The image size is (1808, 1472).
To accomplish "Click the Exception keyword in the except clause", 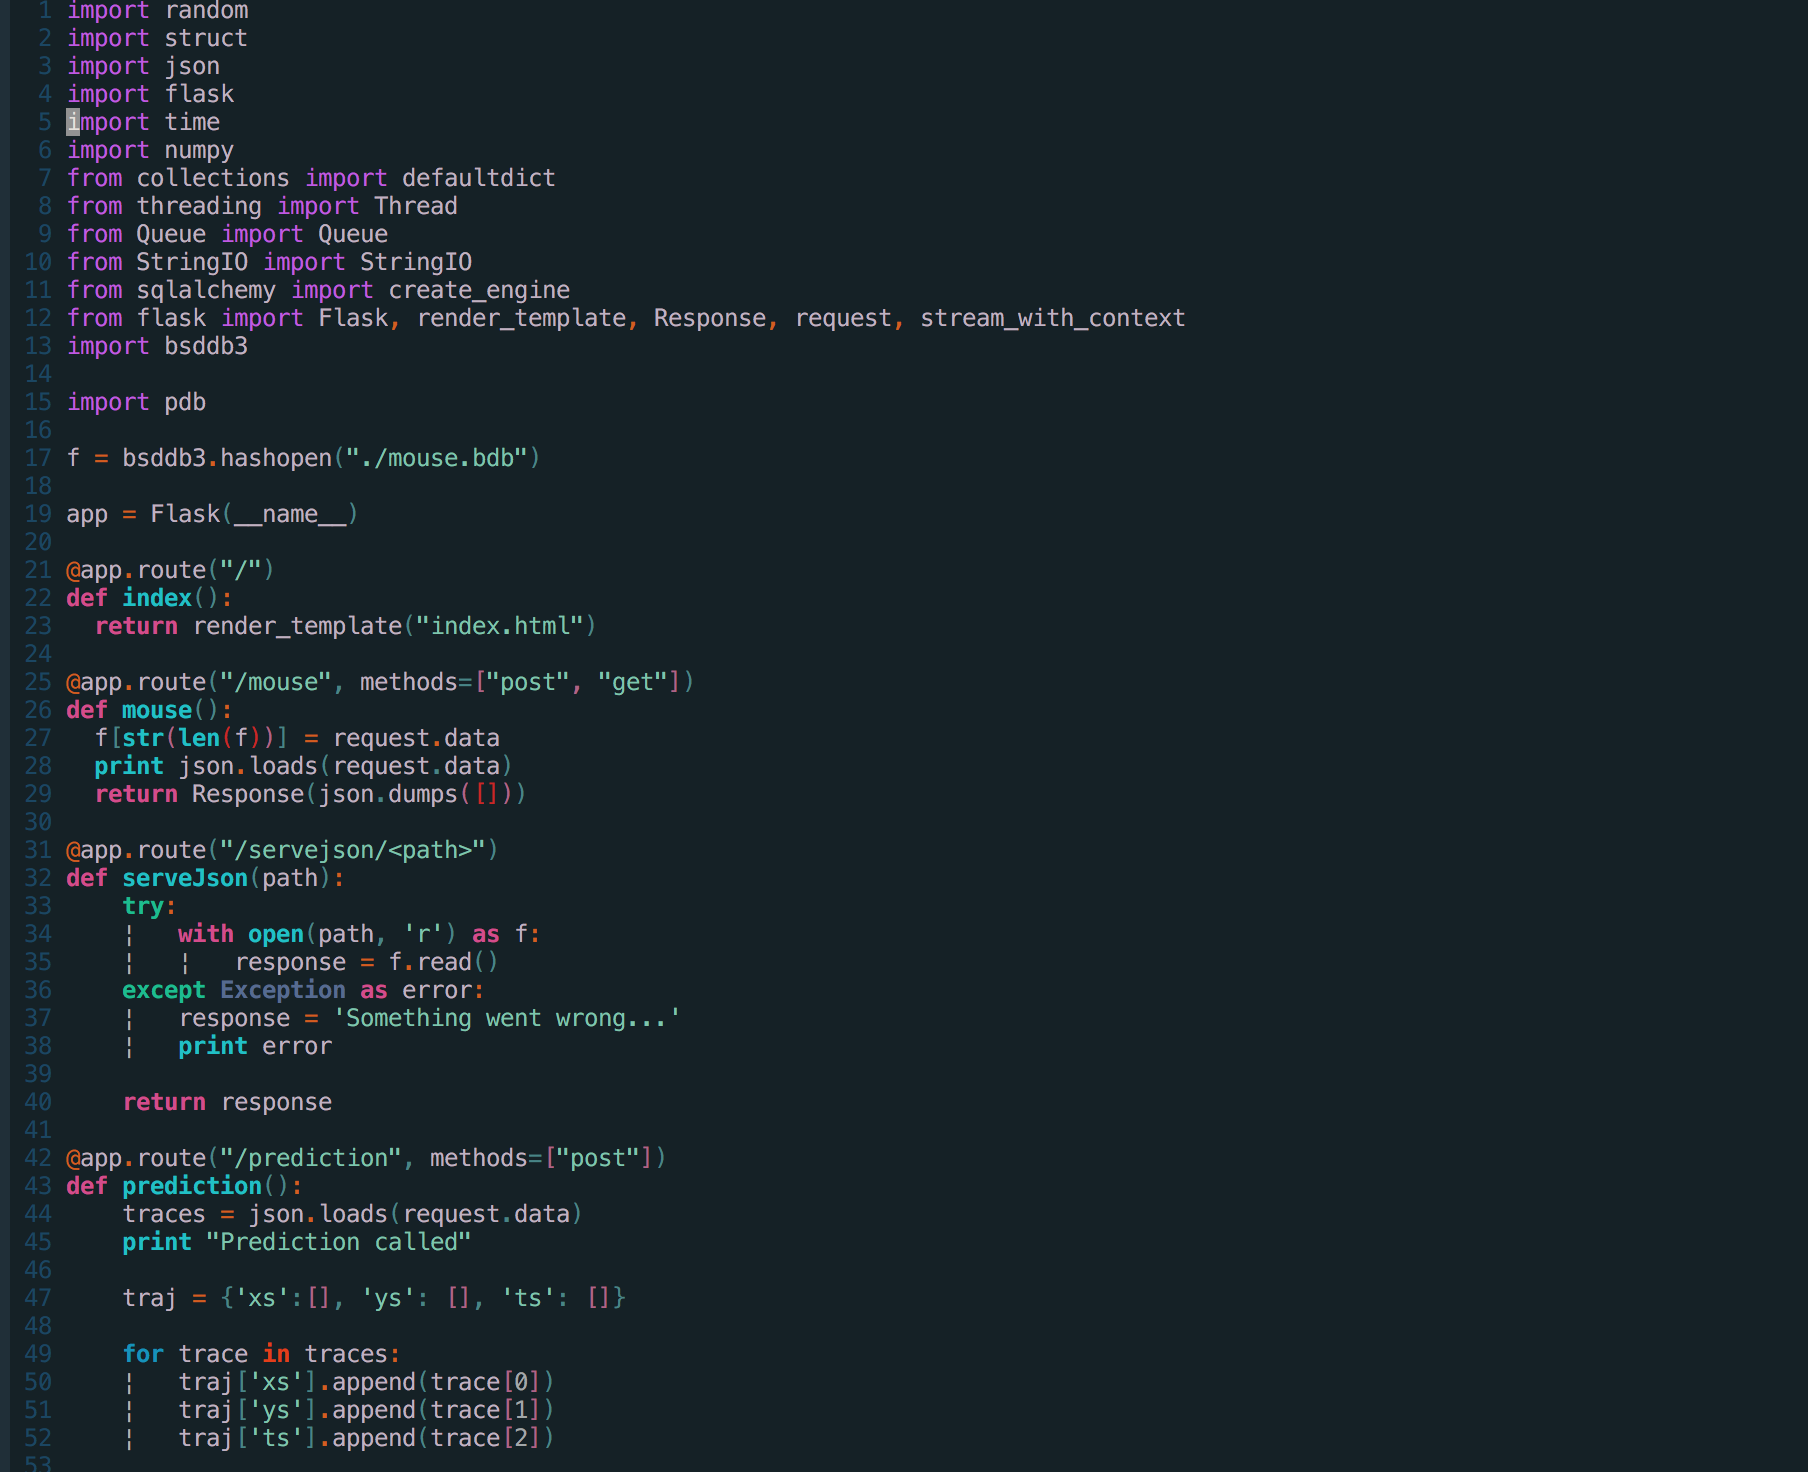I will click(283, 990).
